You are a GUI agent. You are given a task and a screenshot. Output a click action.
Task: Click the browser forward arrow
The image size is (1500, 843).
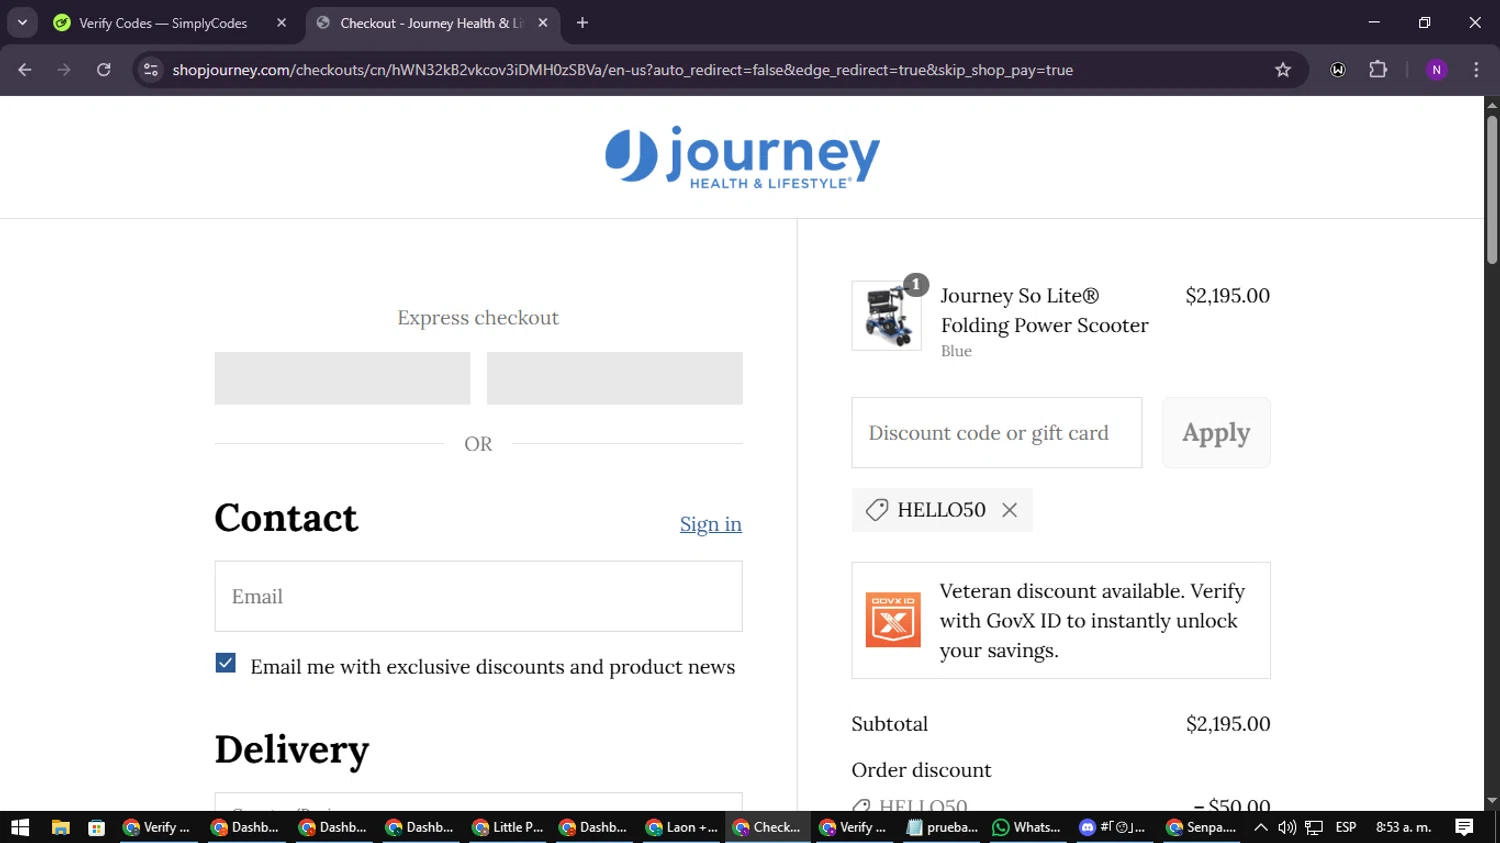(x=64, y=70)
